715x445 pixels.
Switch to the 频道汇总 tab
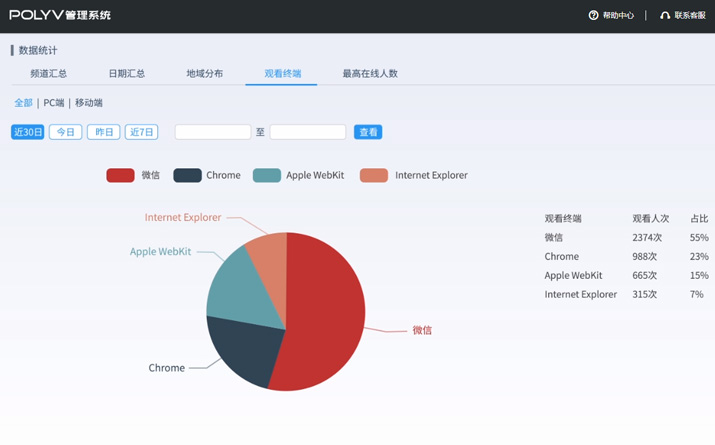[x=48, y=74]
